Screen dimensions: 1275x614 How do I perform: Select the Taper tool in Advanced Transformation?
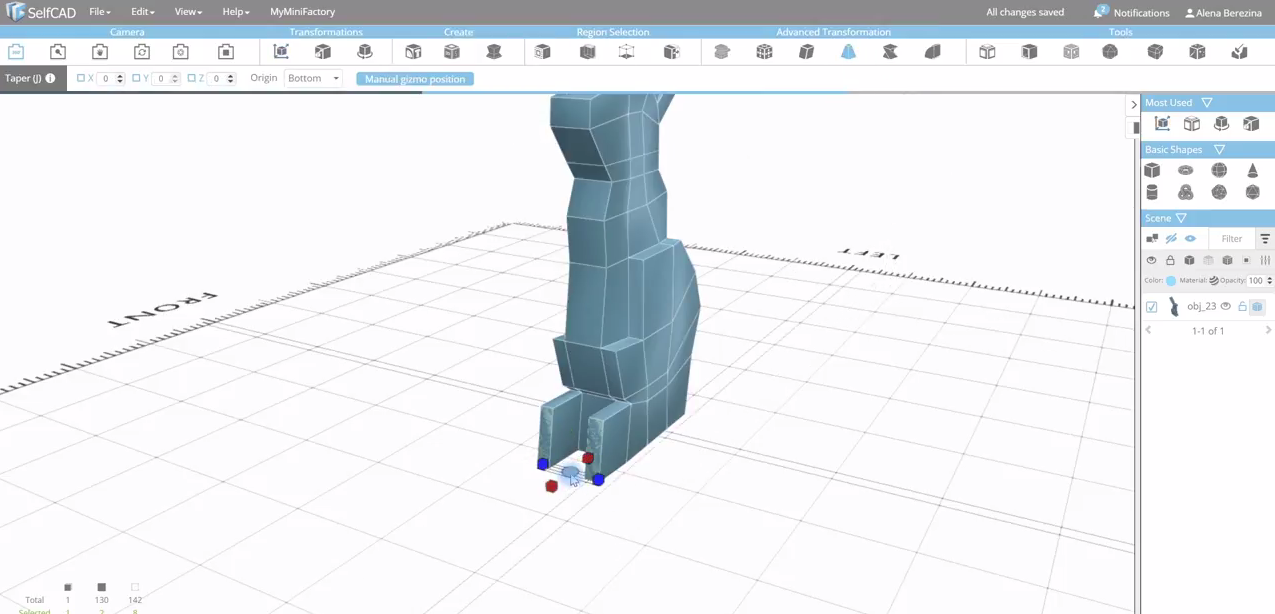click(848, 52)
